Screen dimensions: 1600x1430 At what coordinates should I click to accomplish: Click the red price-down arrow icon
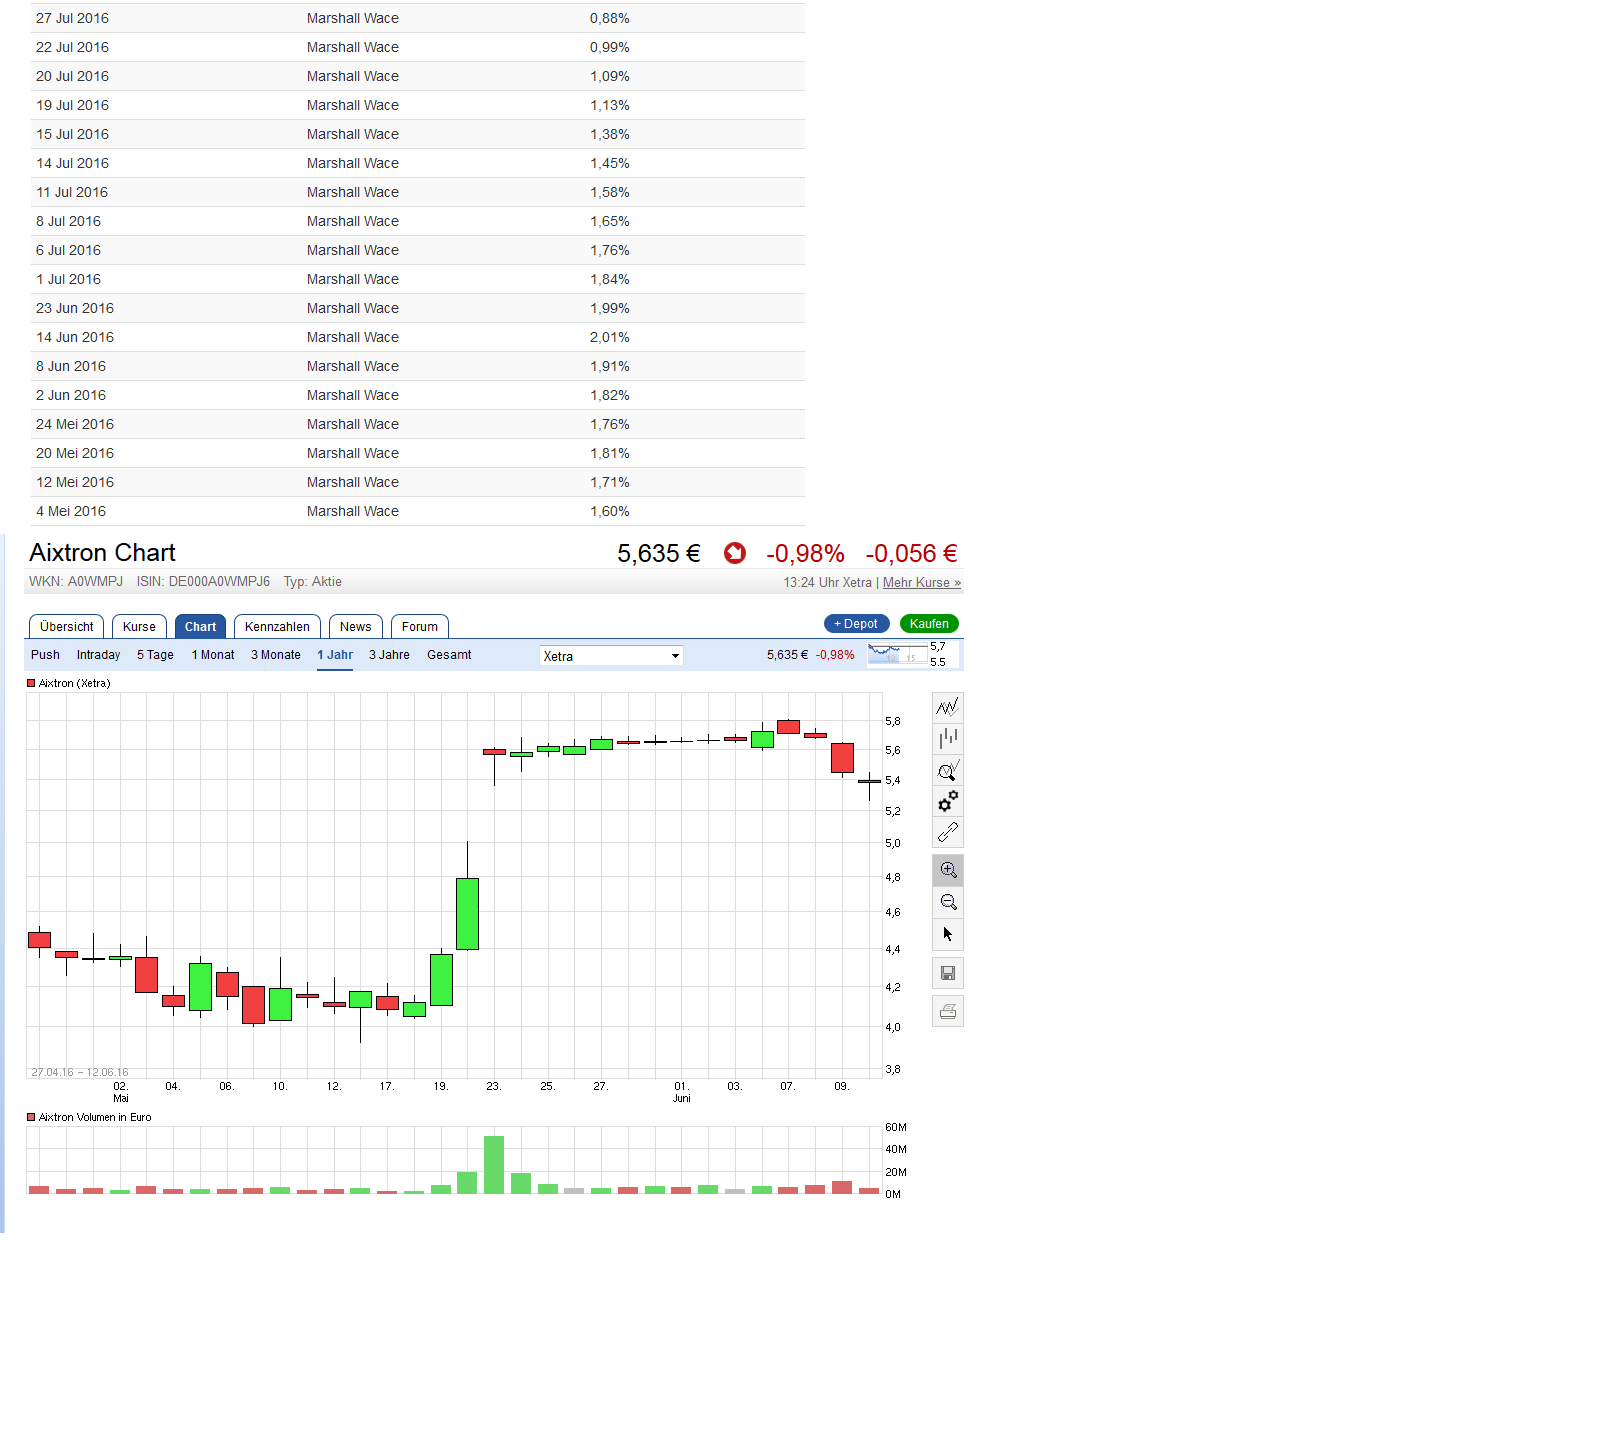735,553
